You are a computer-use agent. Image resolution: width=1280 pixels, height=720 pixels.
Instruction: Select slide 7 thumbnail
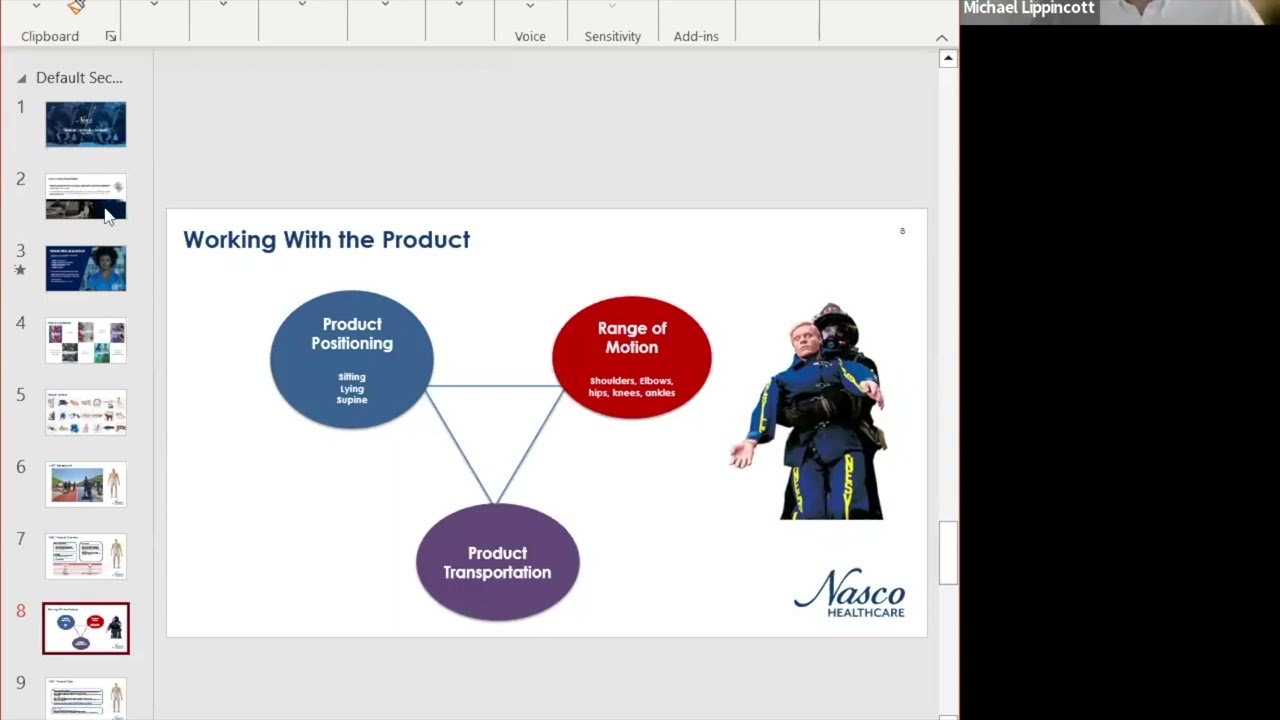click(x=86, y=556)
